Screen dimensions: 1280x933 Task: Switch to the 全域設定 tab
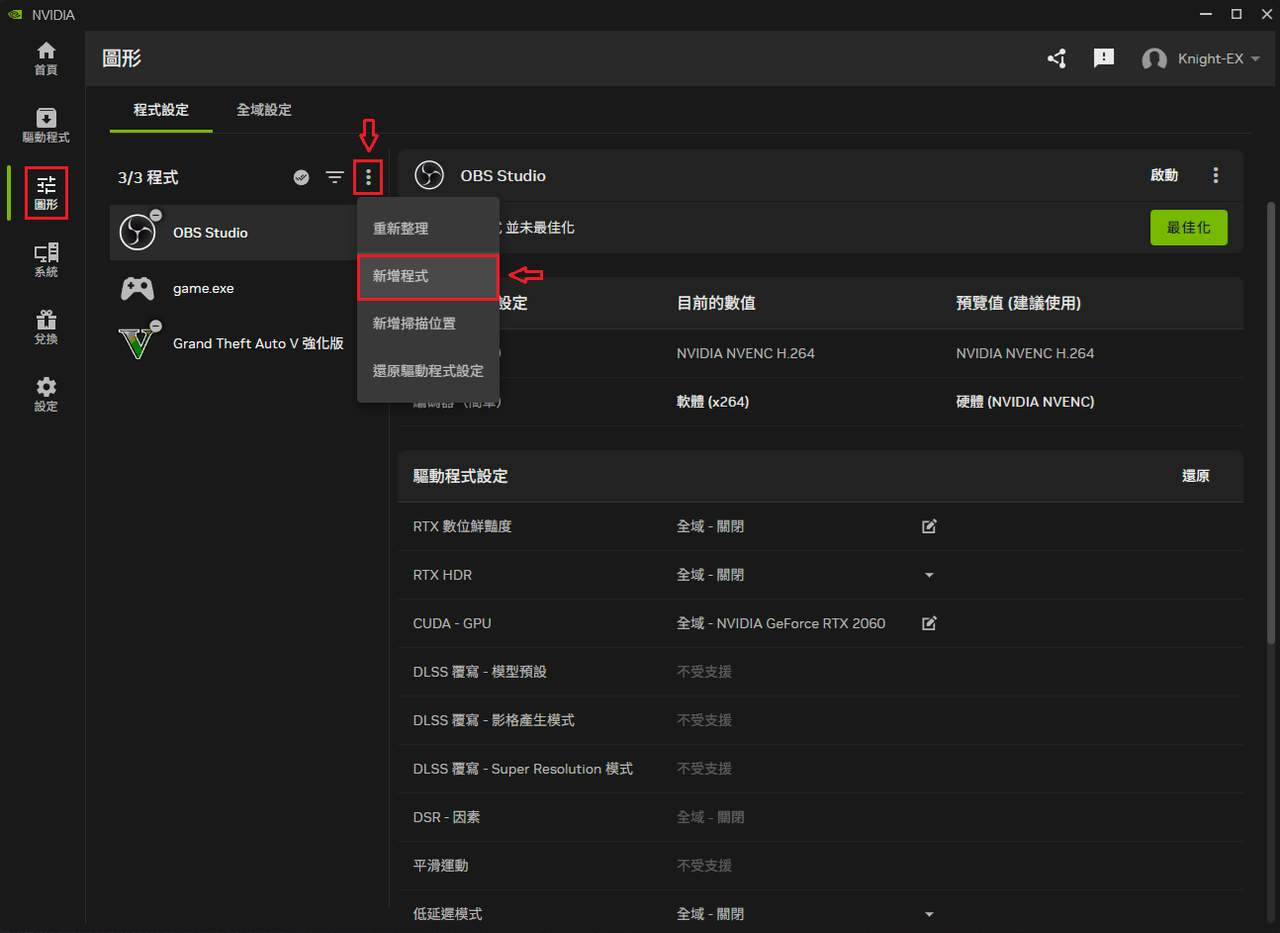(263, 110)
